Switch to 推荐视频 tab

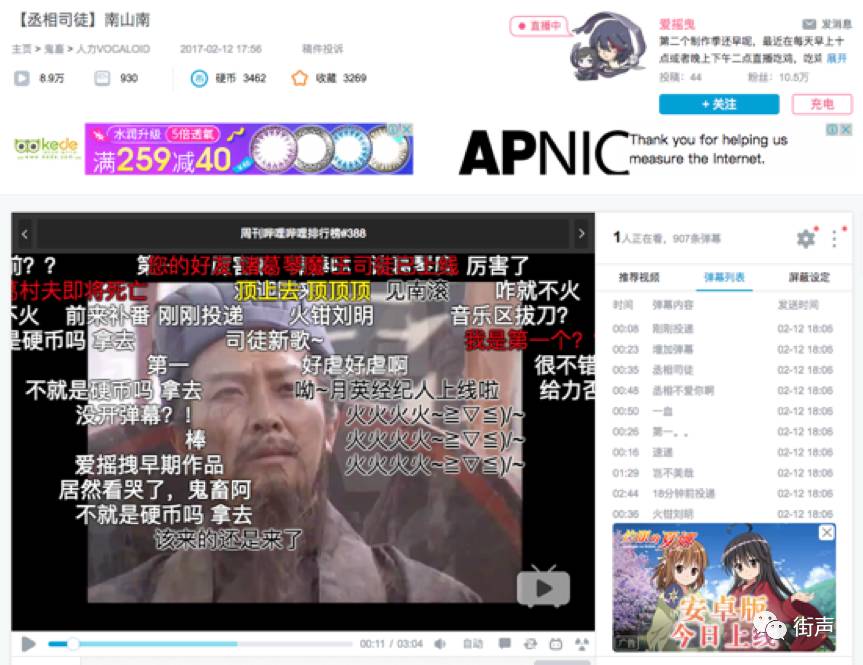639,277
